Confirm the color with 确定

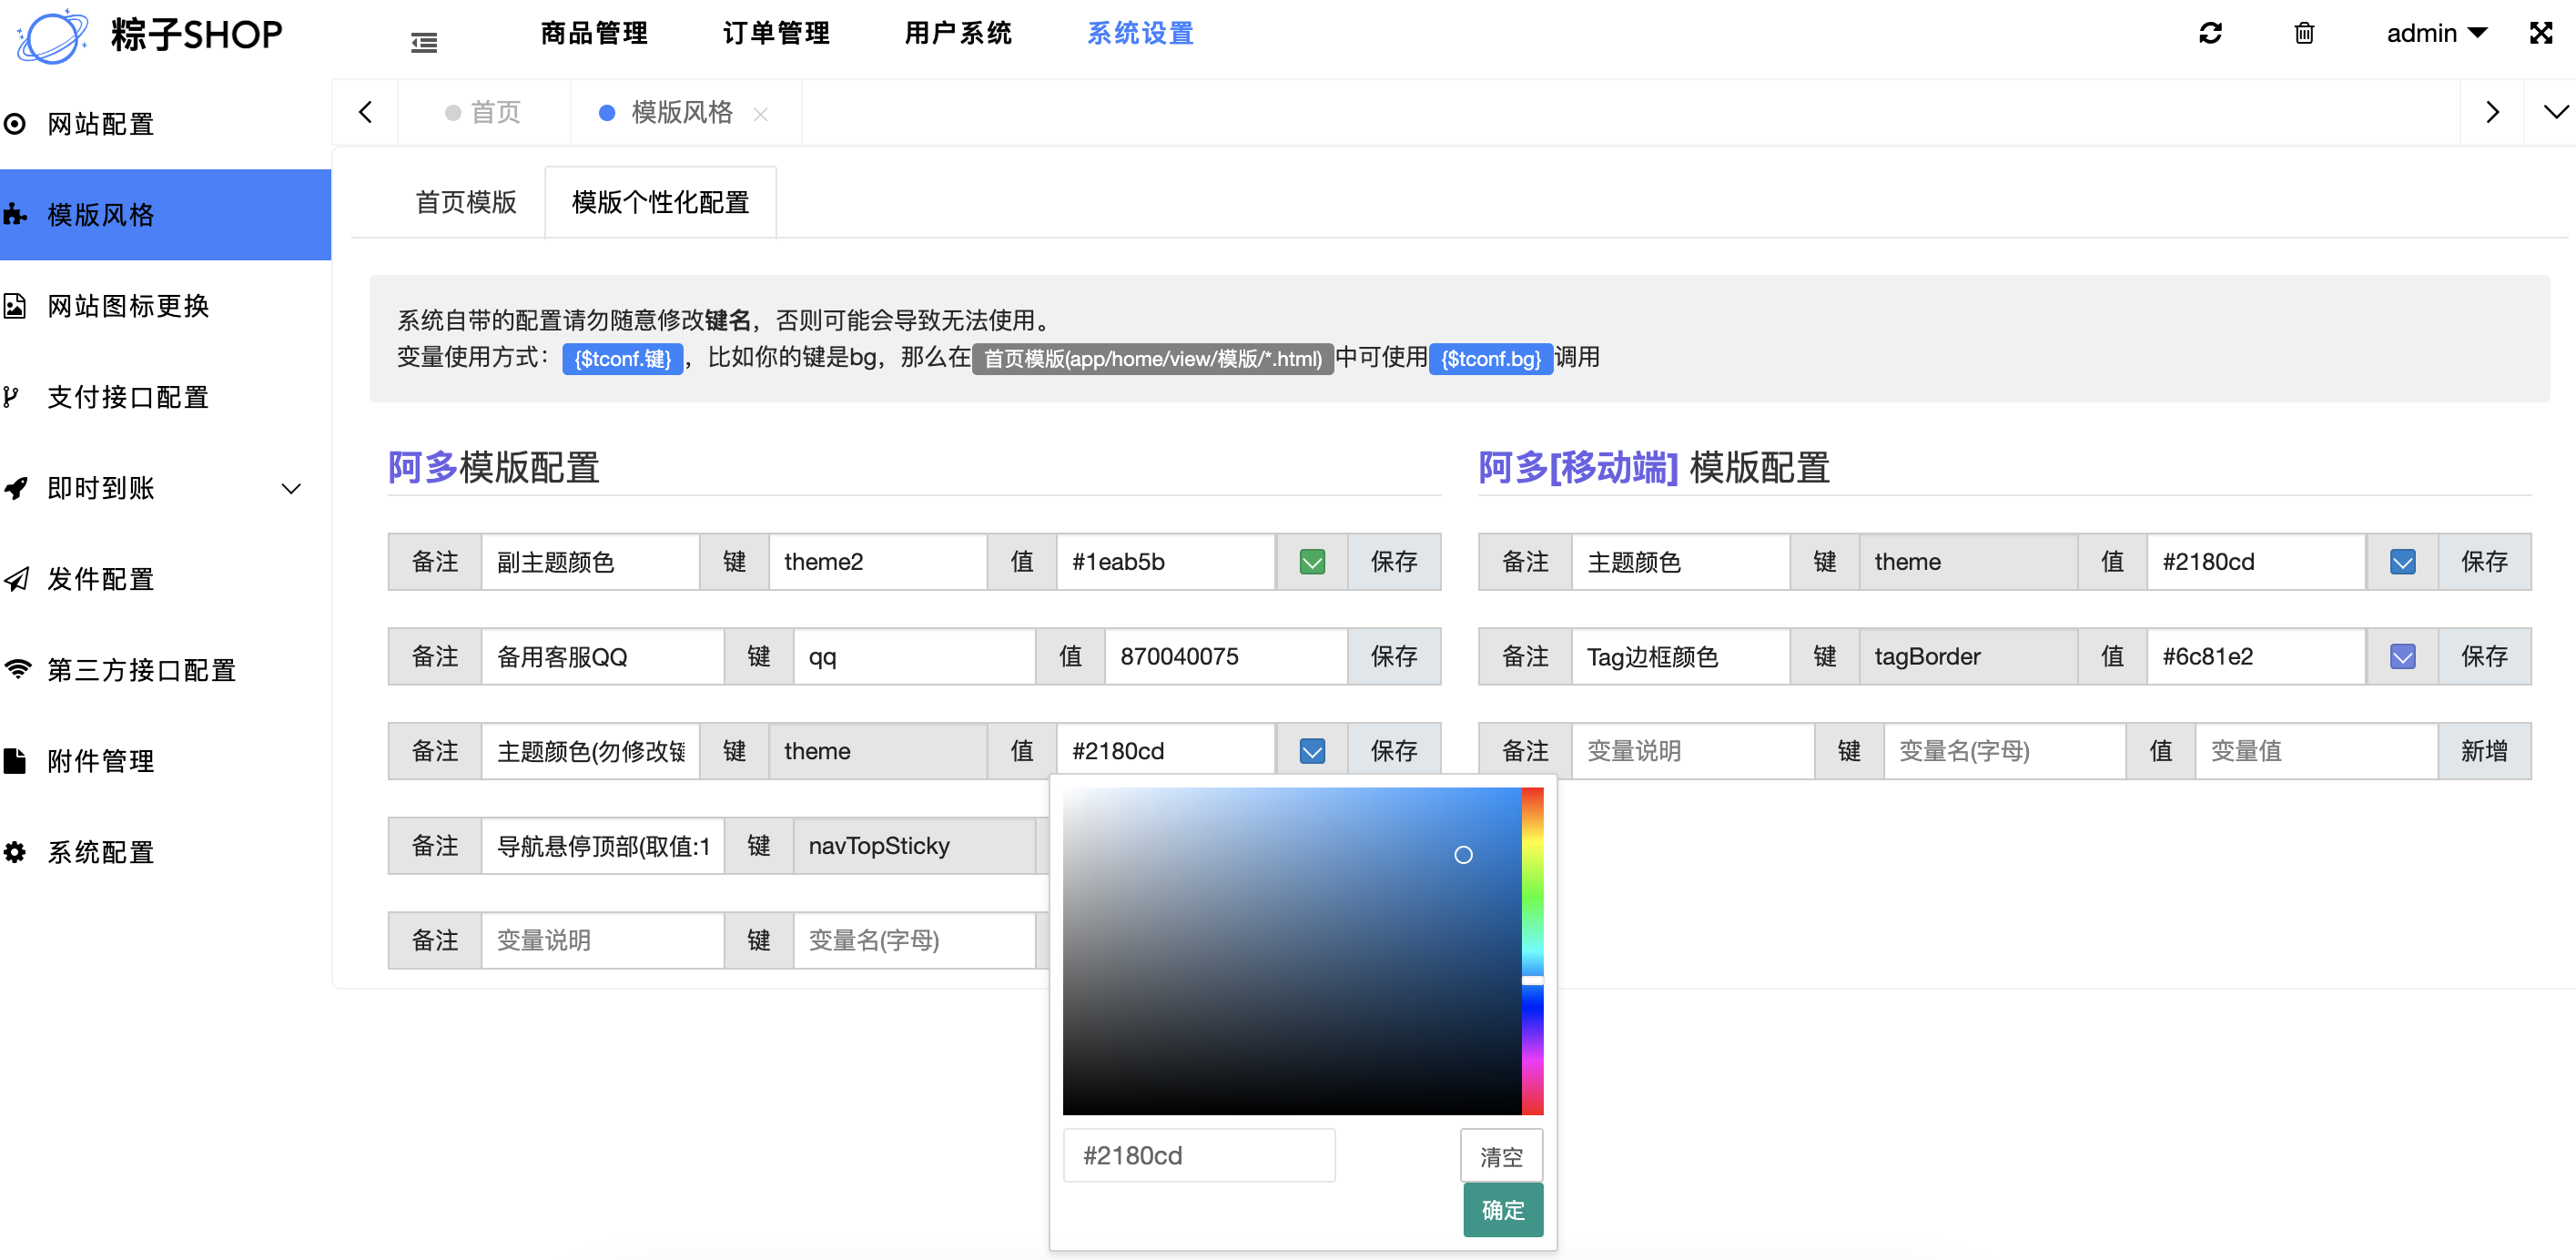coord(1503,1210)
